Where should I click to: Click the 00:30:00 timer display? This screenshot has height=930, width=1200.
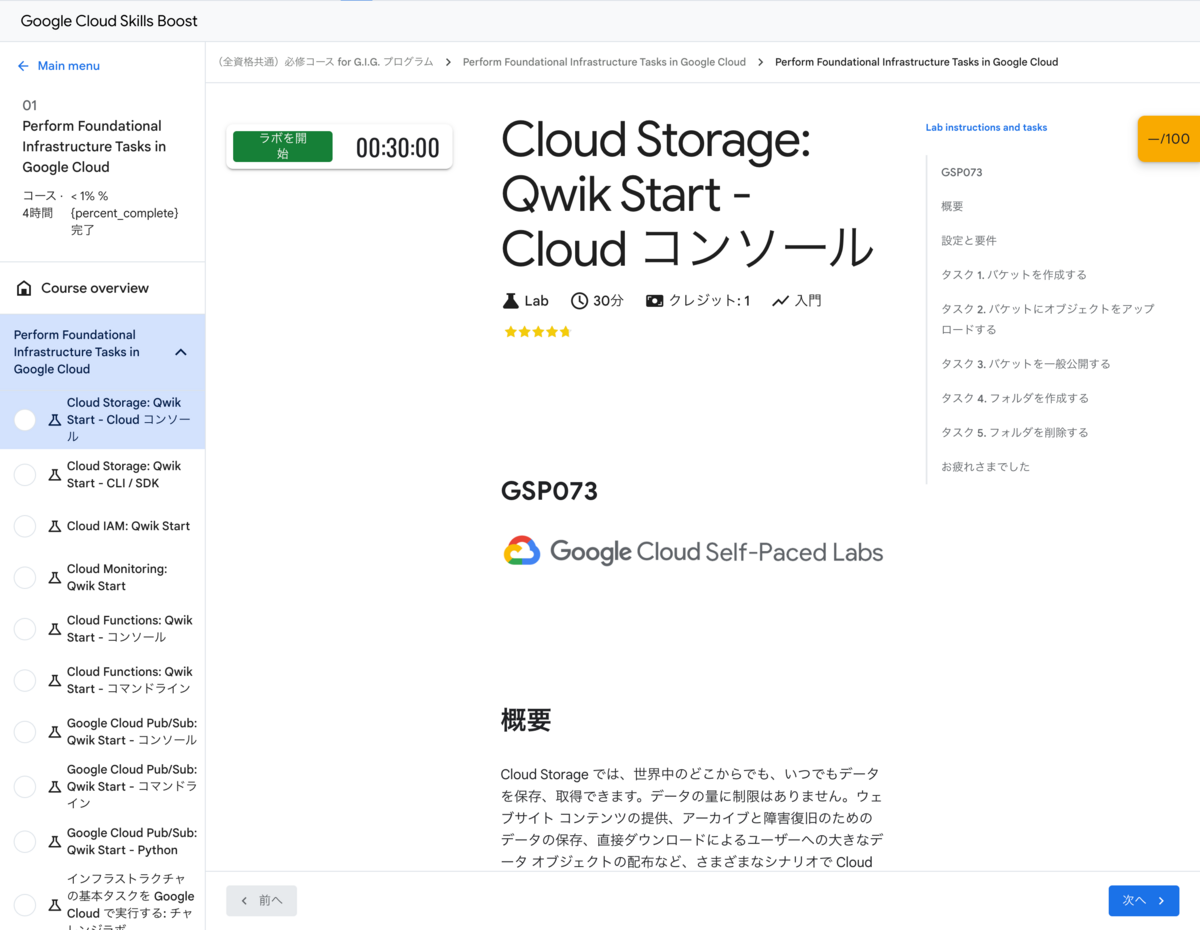tap(397, 146)
